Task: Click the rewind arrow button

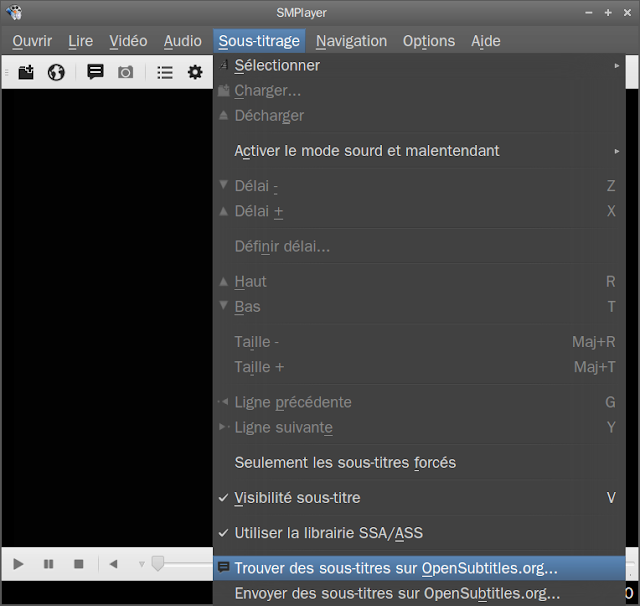Action: click(113, 564)
